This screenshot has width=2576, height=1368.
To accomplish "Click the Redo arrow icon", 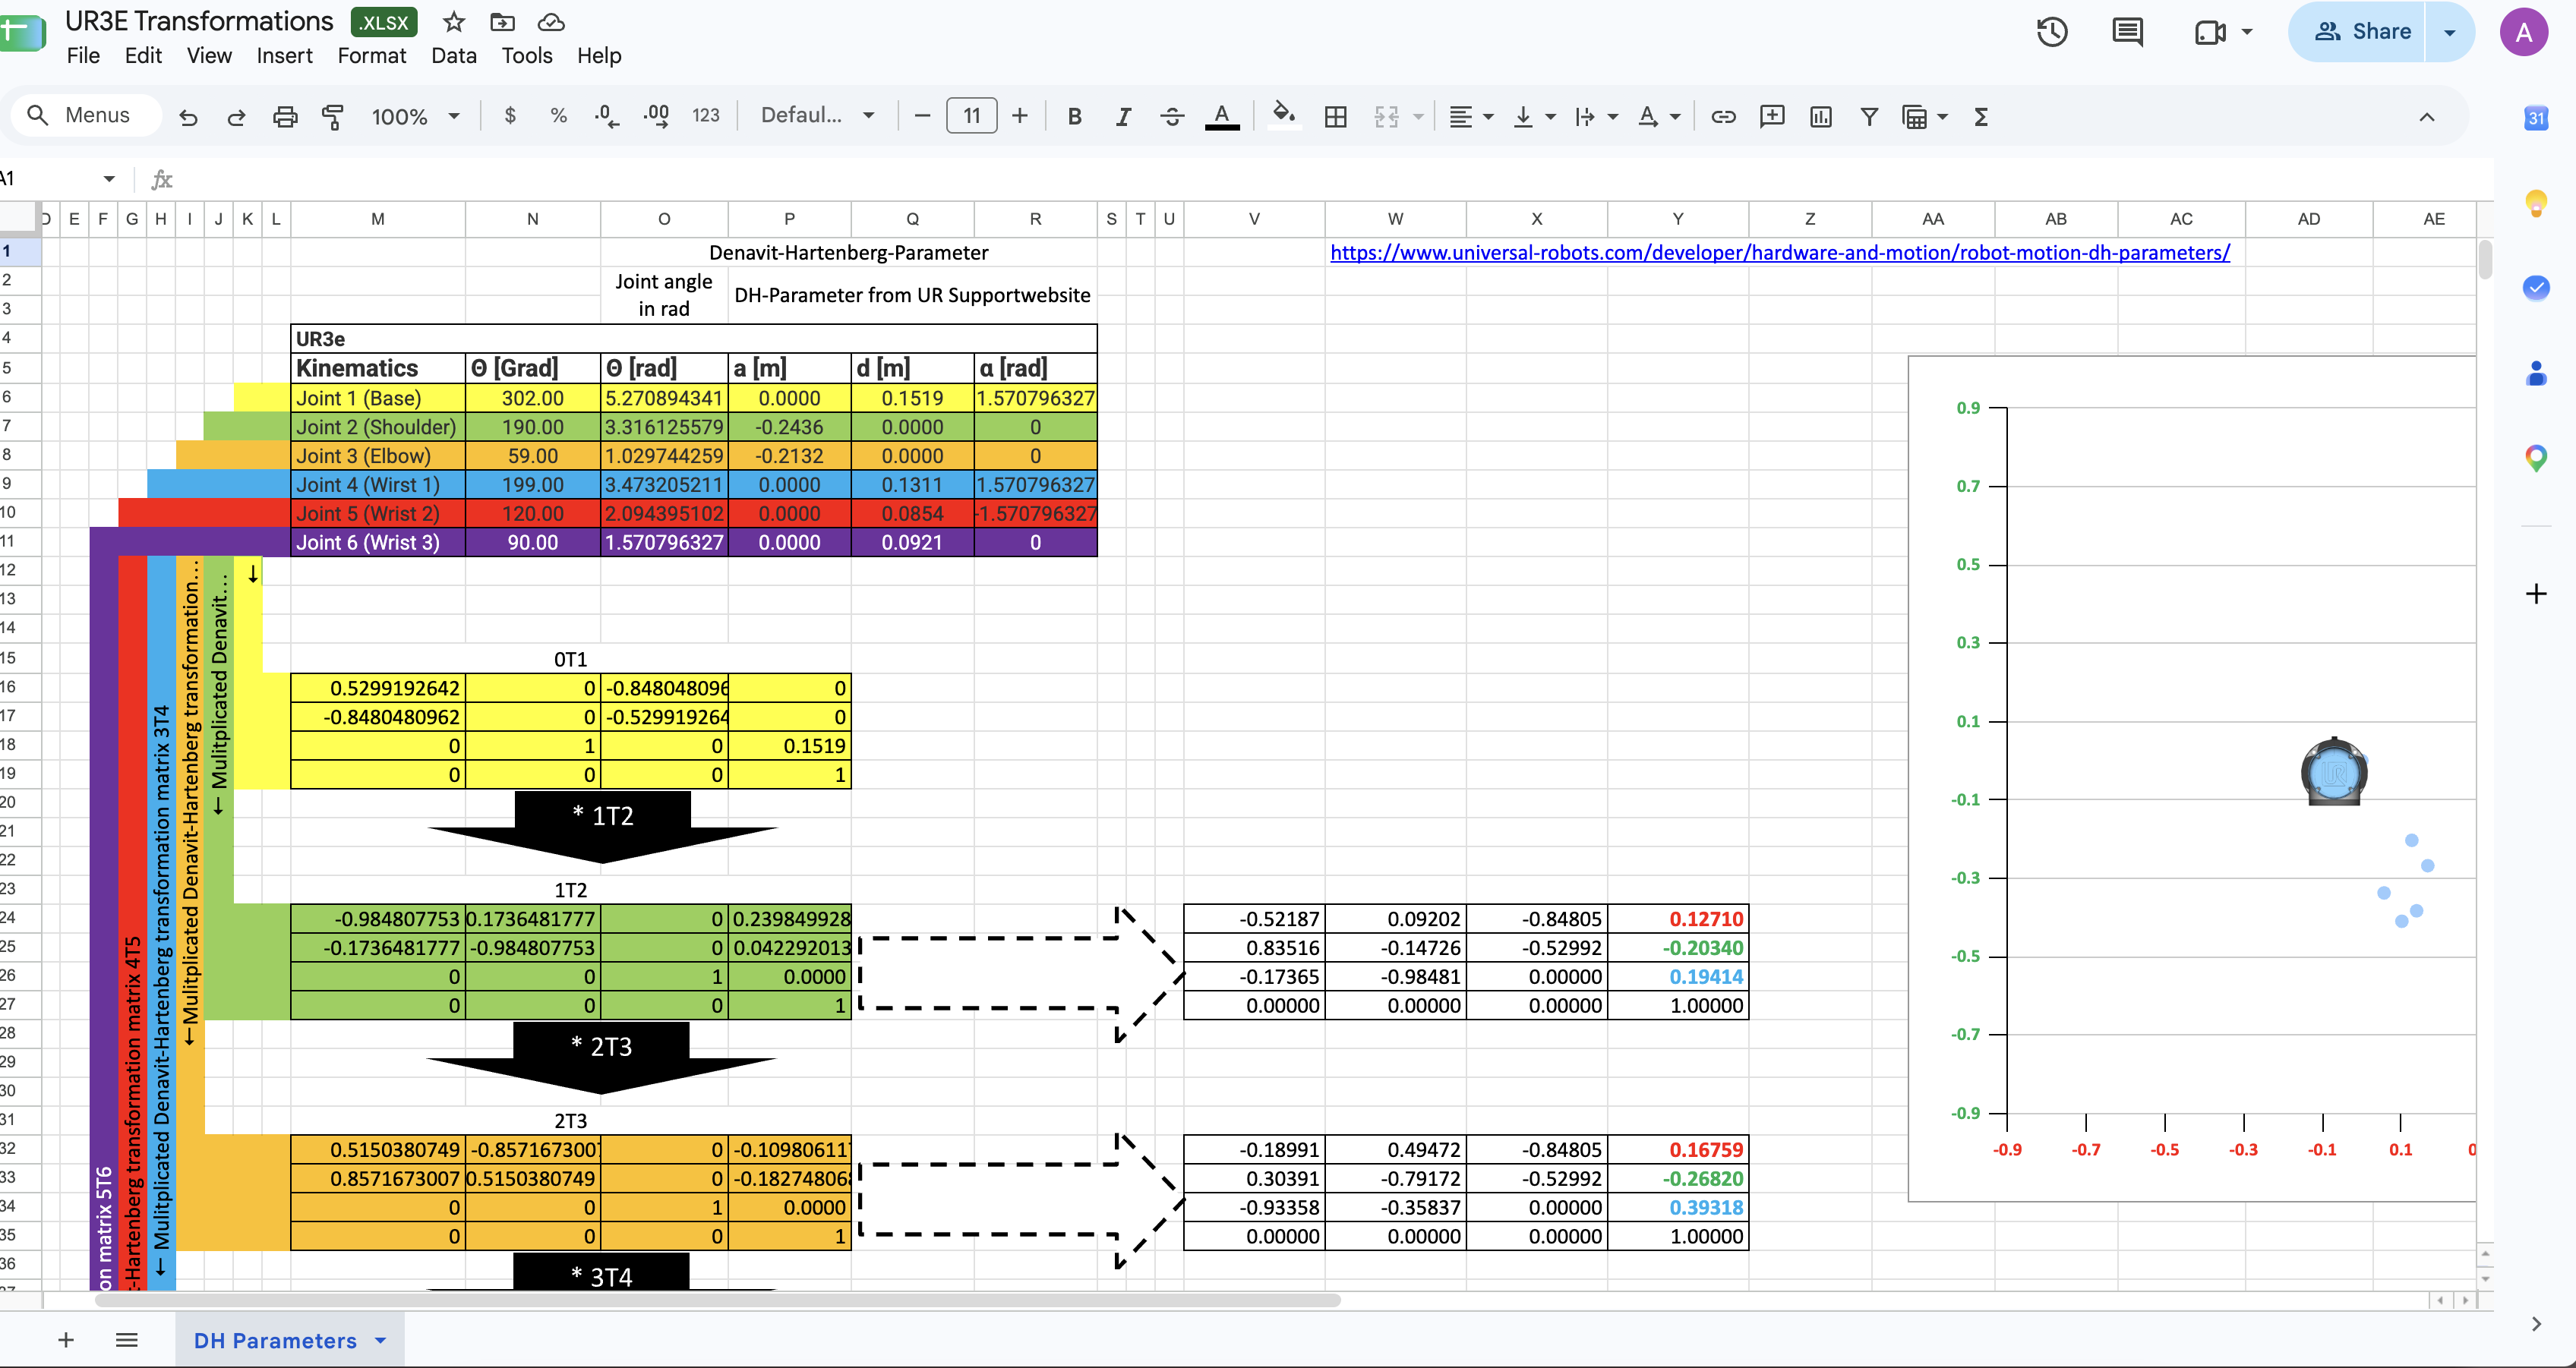I will [x=236, y=117].
